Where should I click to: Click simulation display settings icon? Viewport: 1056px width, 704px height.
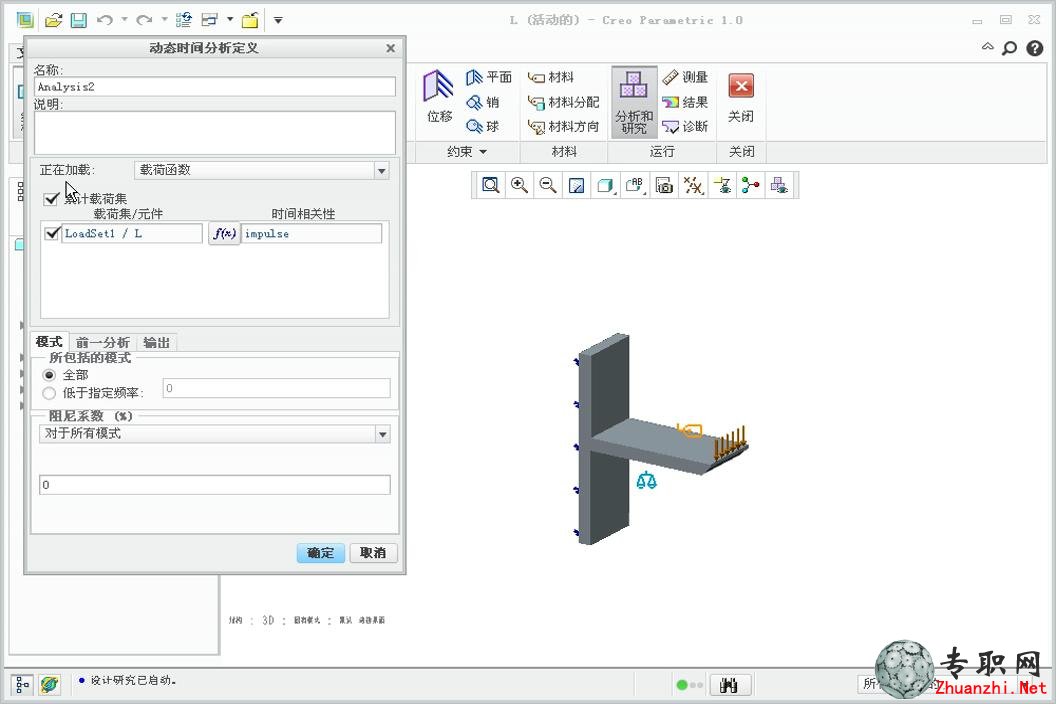(x=723, y=185)
